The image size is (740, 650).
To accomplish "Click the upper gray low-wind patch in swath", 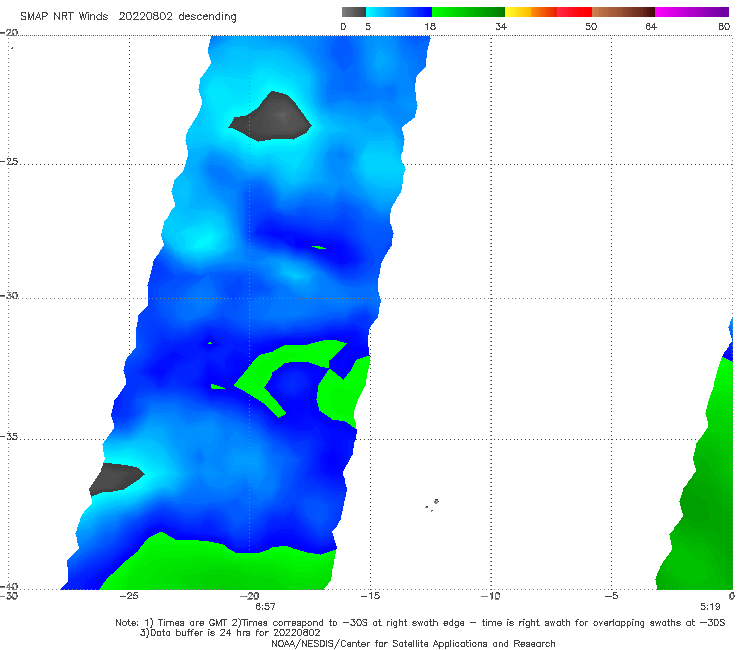I will click(274, 118).
